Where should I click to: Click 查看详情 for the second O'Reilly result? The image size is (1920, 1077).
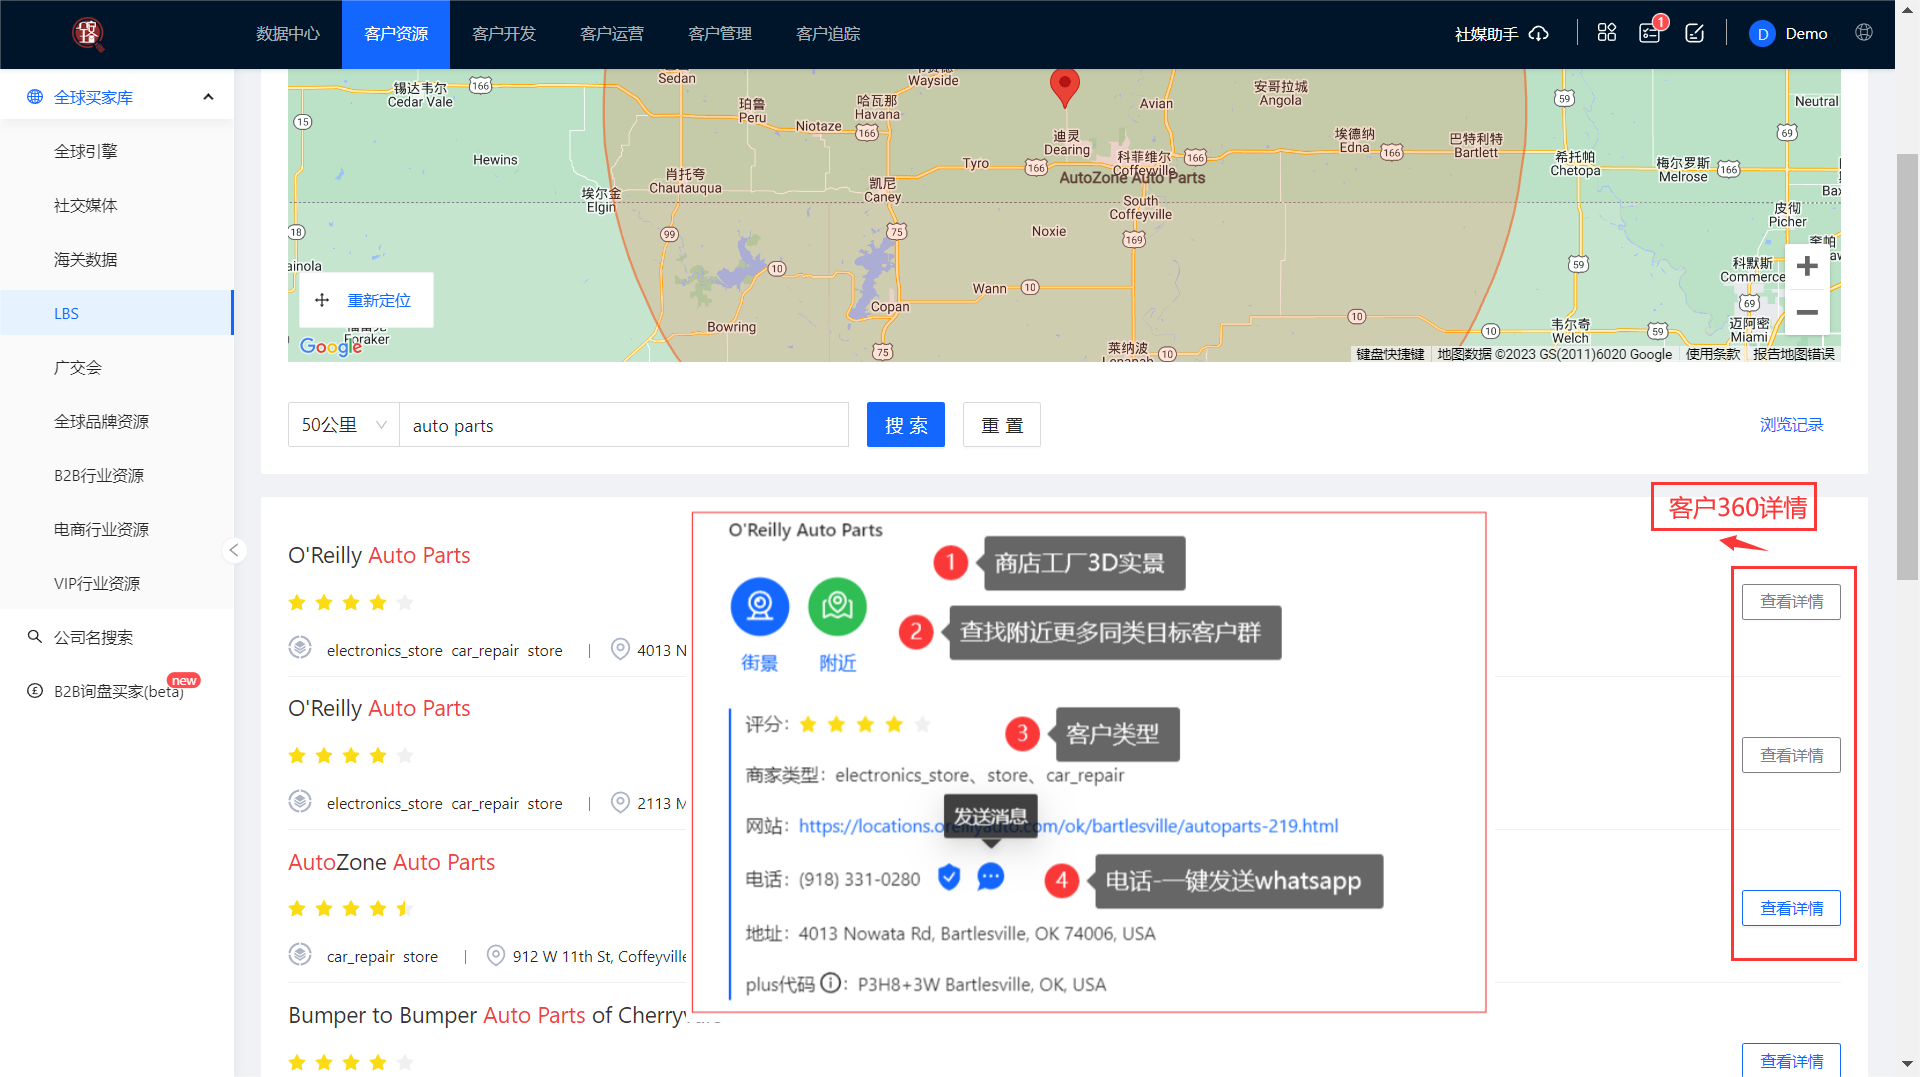(1791, 755)
